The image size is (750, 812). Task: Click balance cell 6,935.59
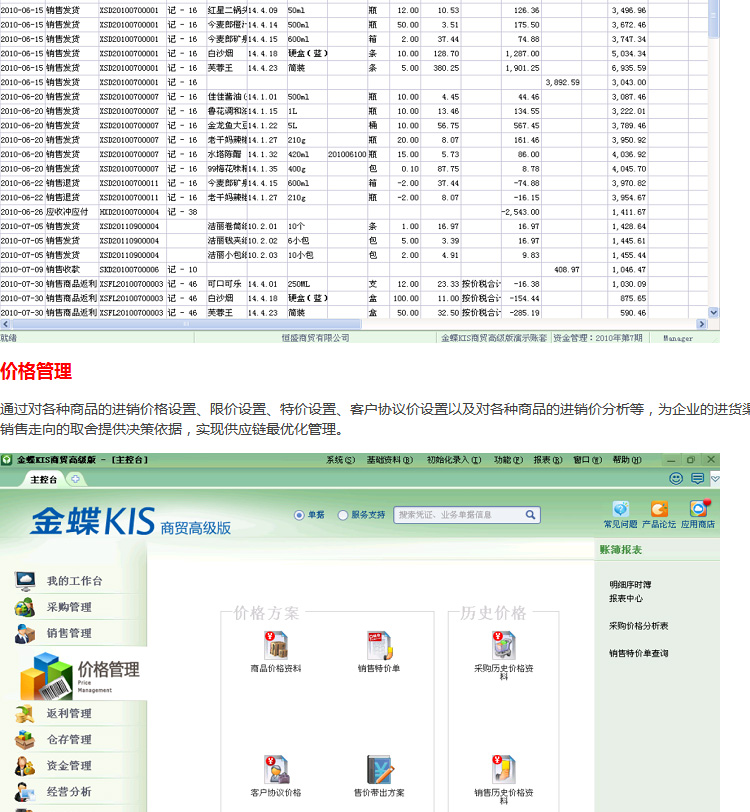coord(629,68)
